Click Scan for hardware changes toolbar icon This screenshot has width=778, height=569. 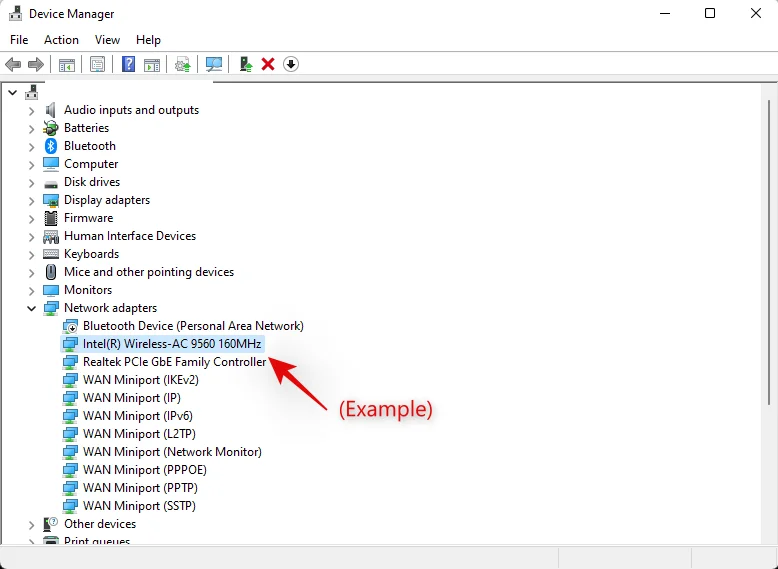pos(214,64)
